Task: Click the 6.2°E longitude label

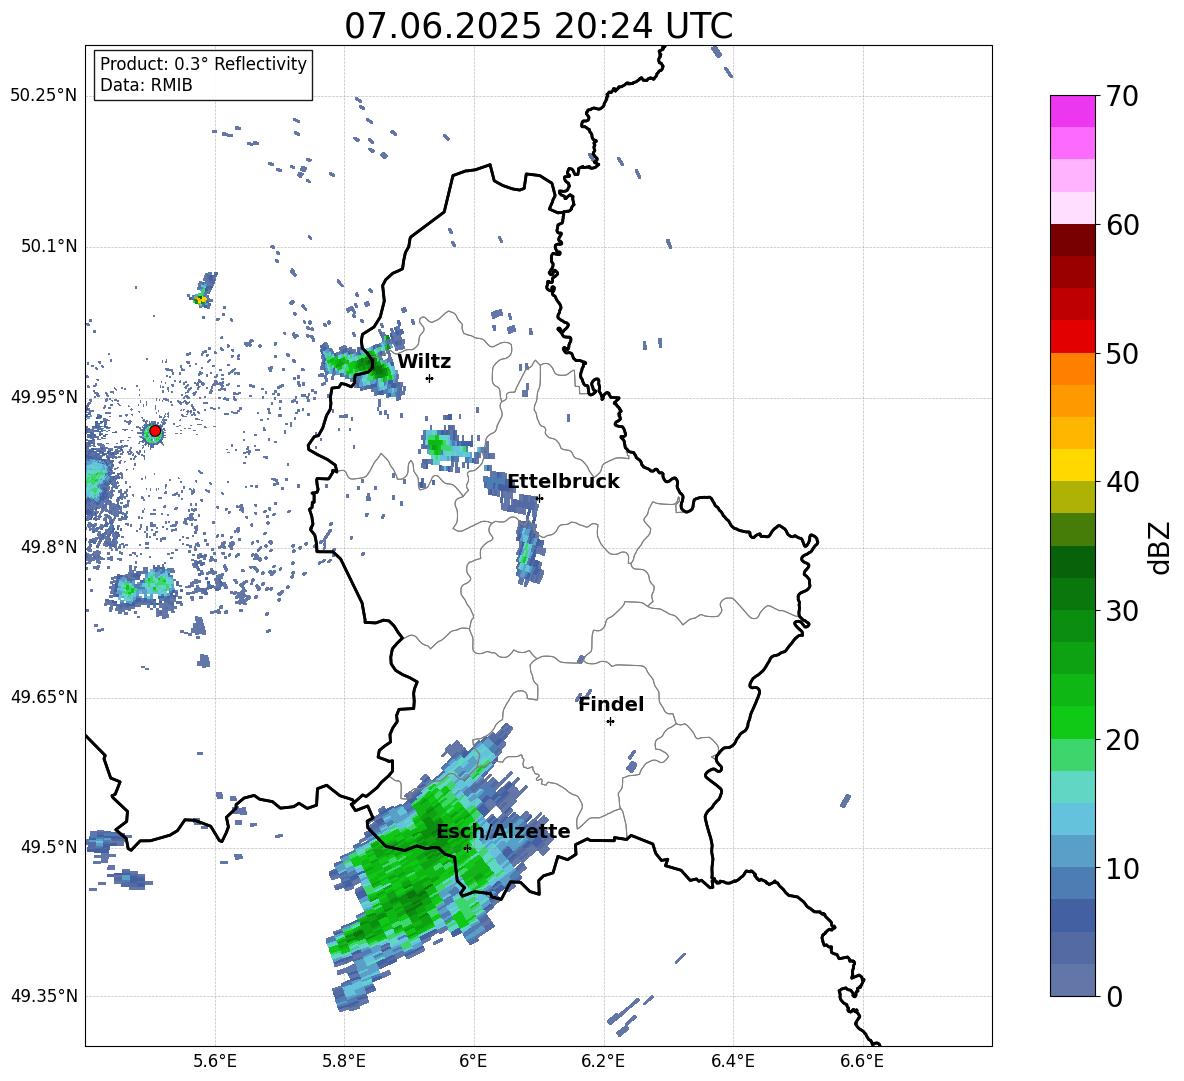Action: click(603, 1061)
